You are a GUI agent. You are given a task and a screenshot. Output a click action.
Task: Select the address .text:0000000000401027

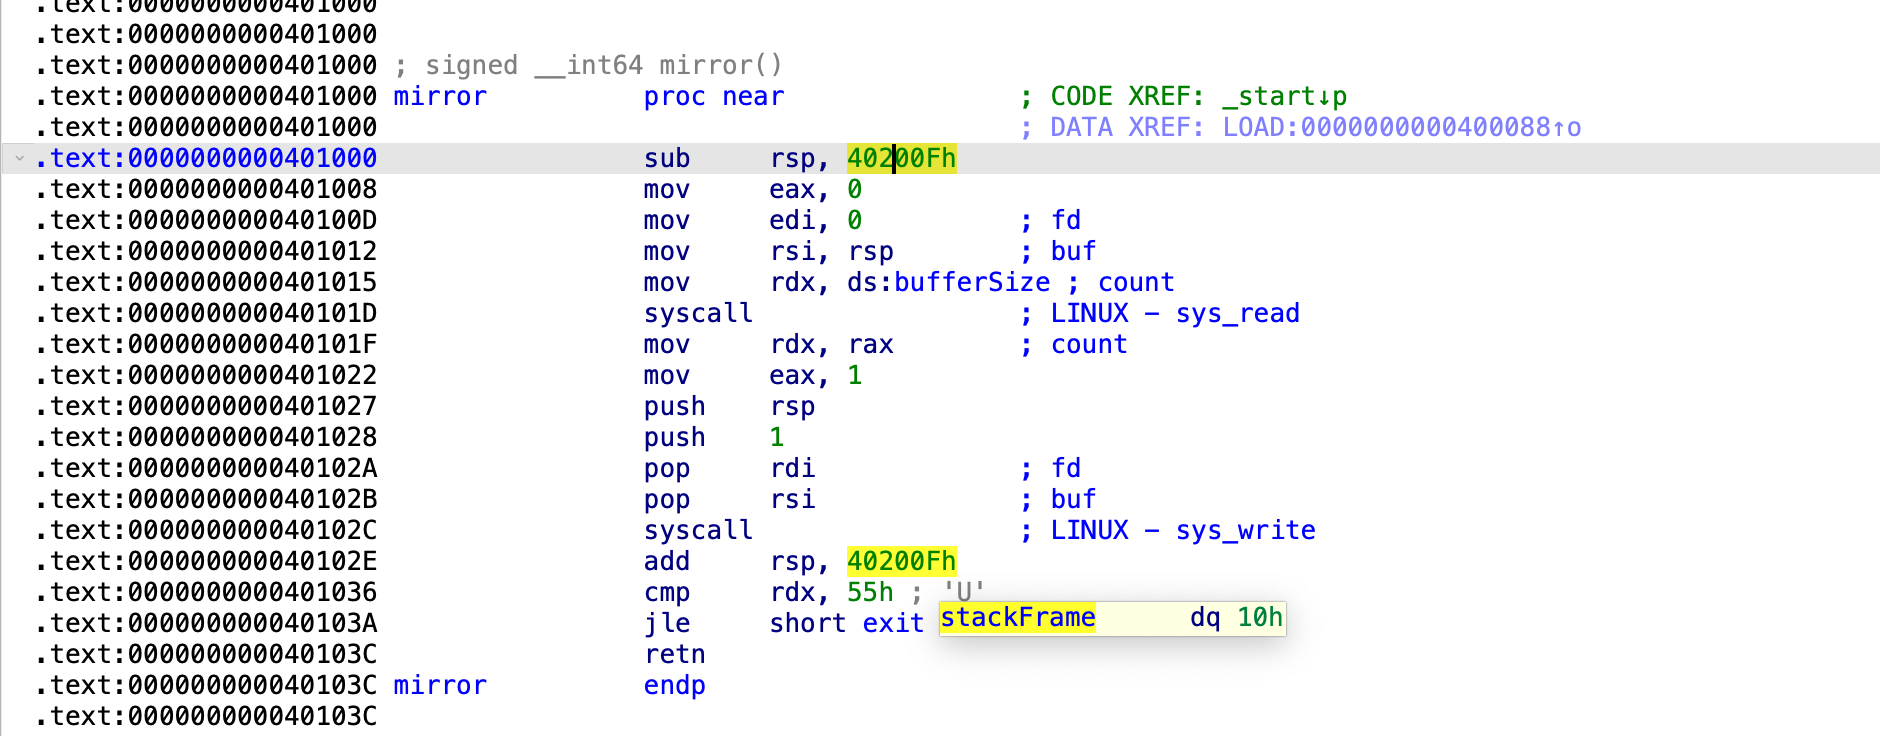(x=205, y=406)
